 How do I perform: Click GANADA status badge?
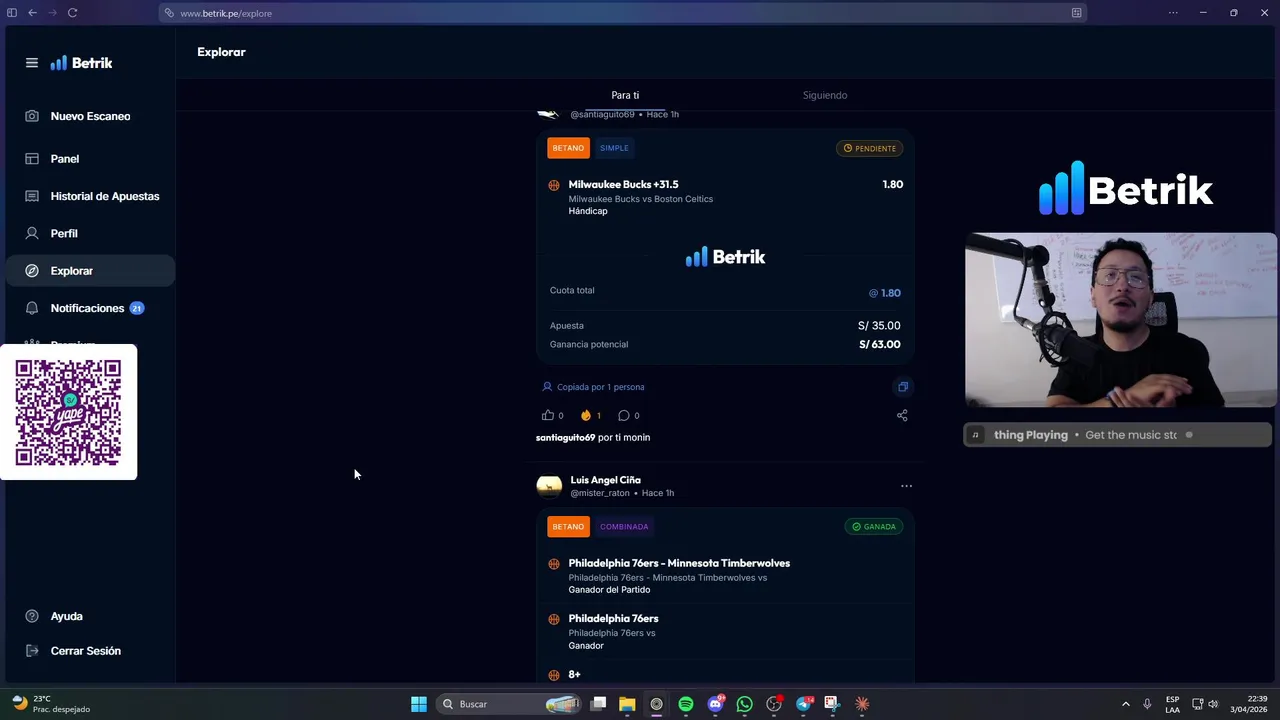coord(874,526)
